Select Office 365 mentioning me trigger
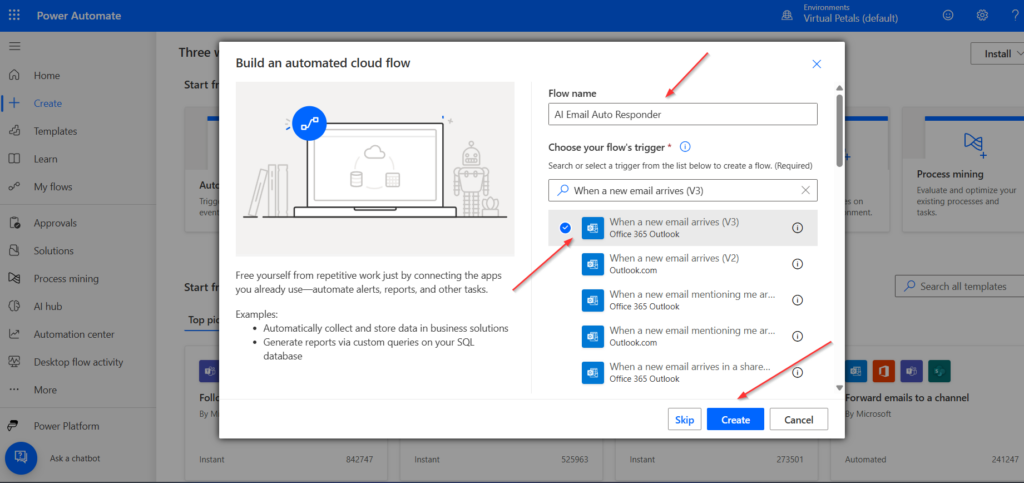This screenshot has width=1024, height=483. click(x=682, y=300)
